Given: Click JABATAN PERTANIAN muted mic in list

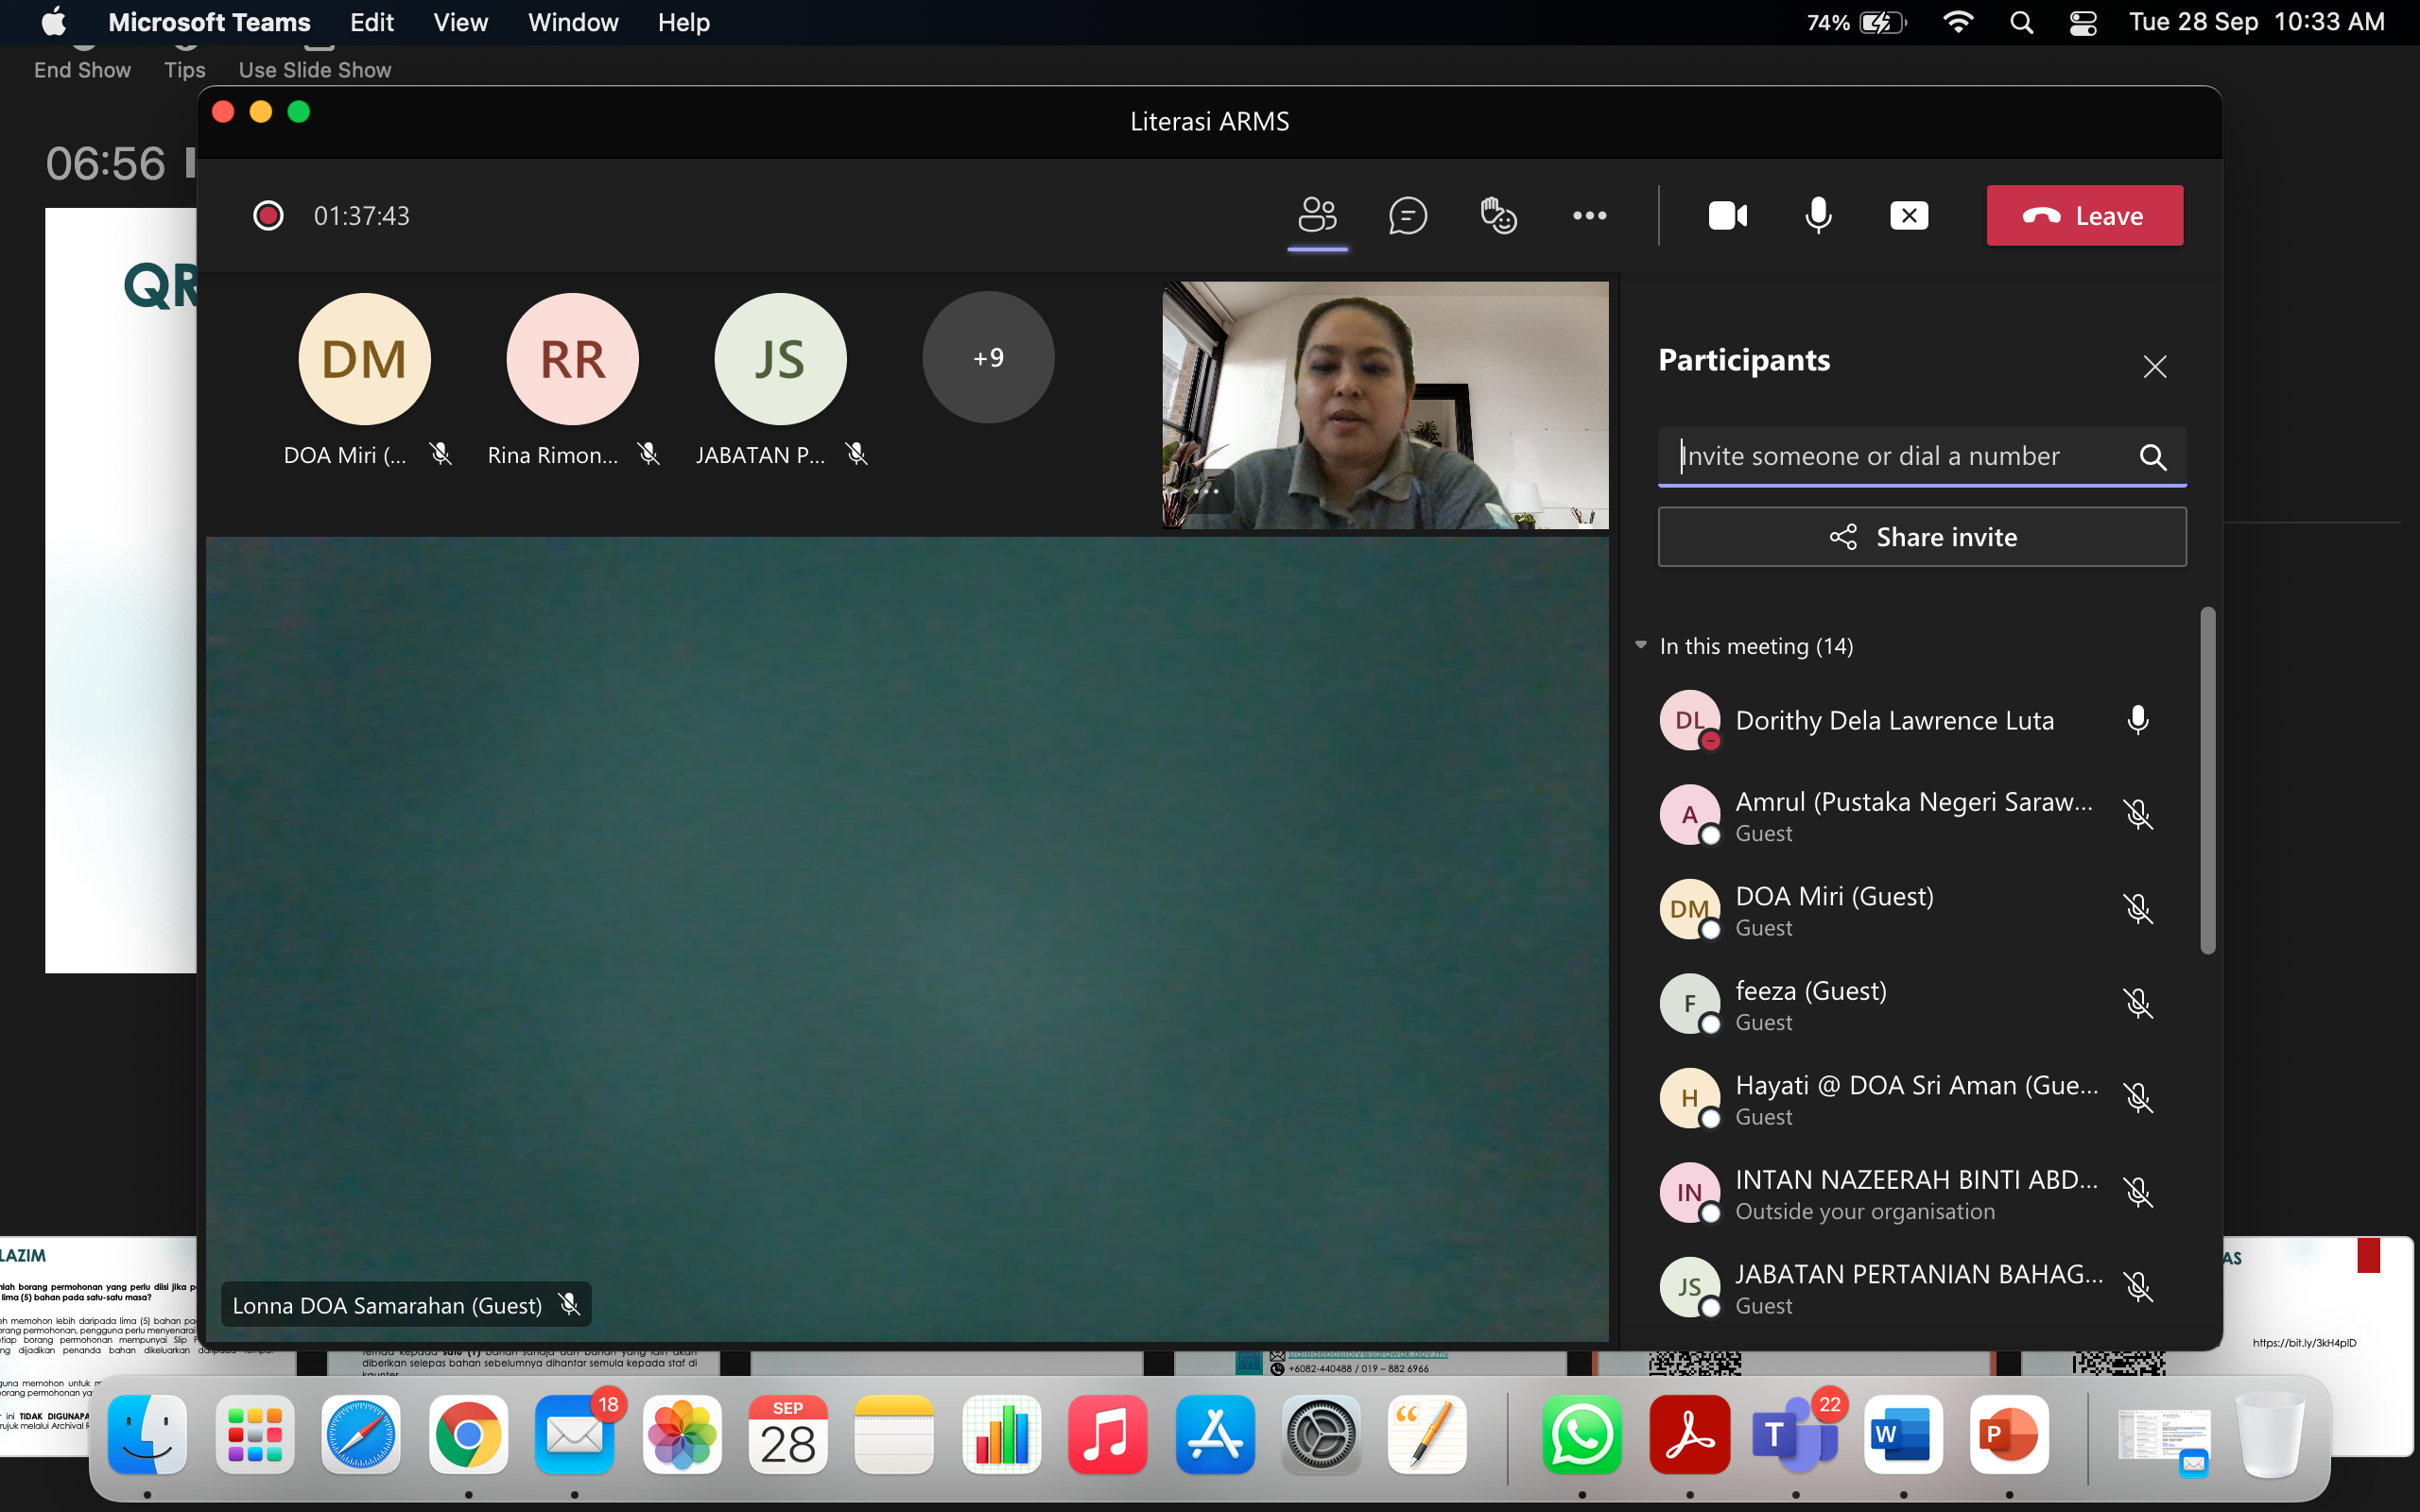Looking at the screenshot, I should click(x=2137, y=1287).
